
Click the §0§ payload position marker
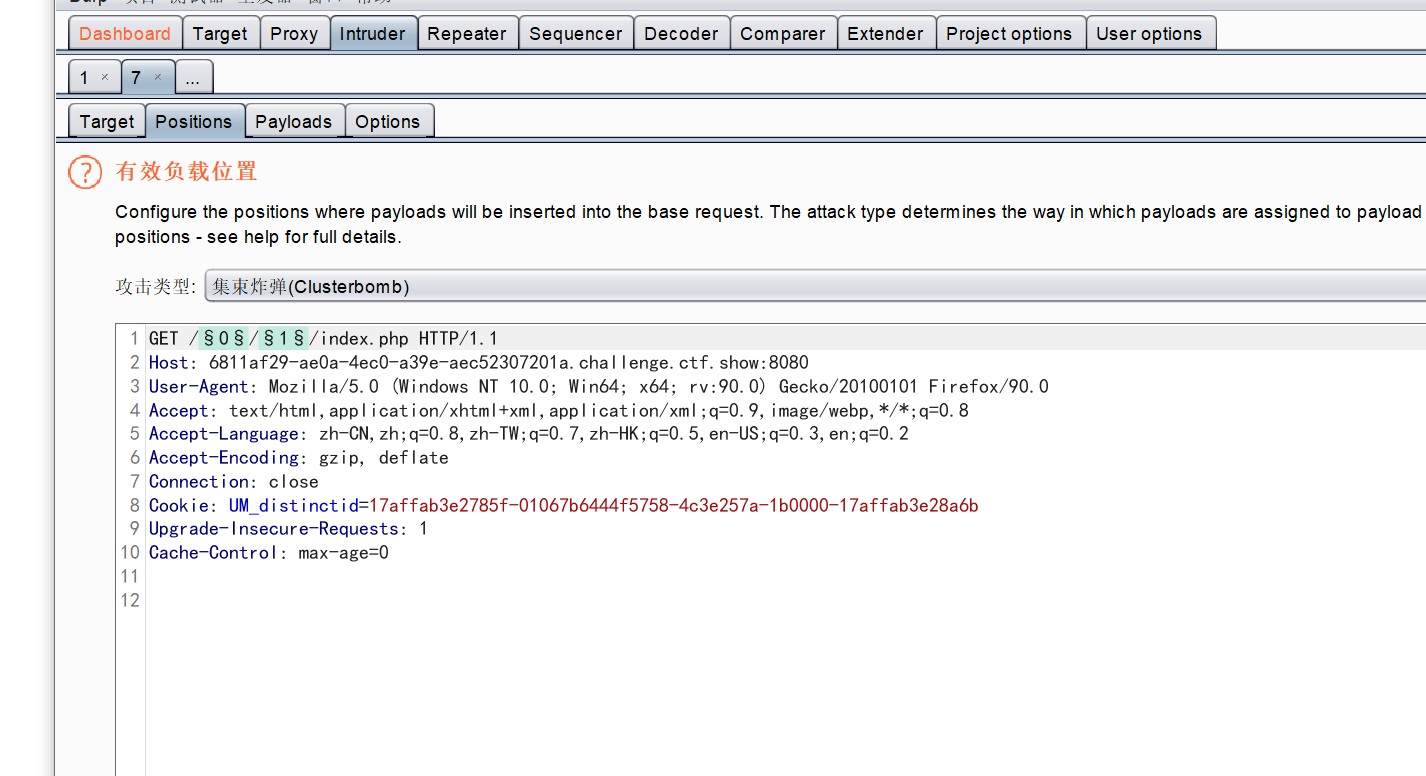tap(223, 339)
